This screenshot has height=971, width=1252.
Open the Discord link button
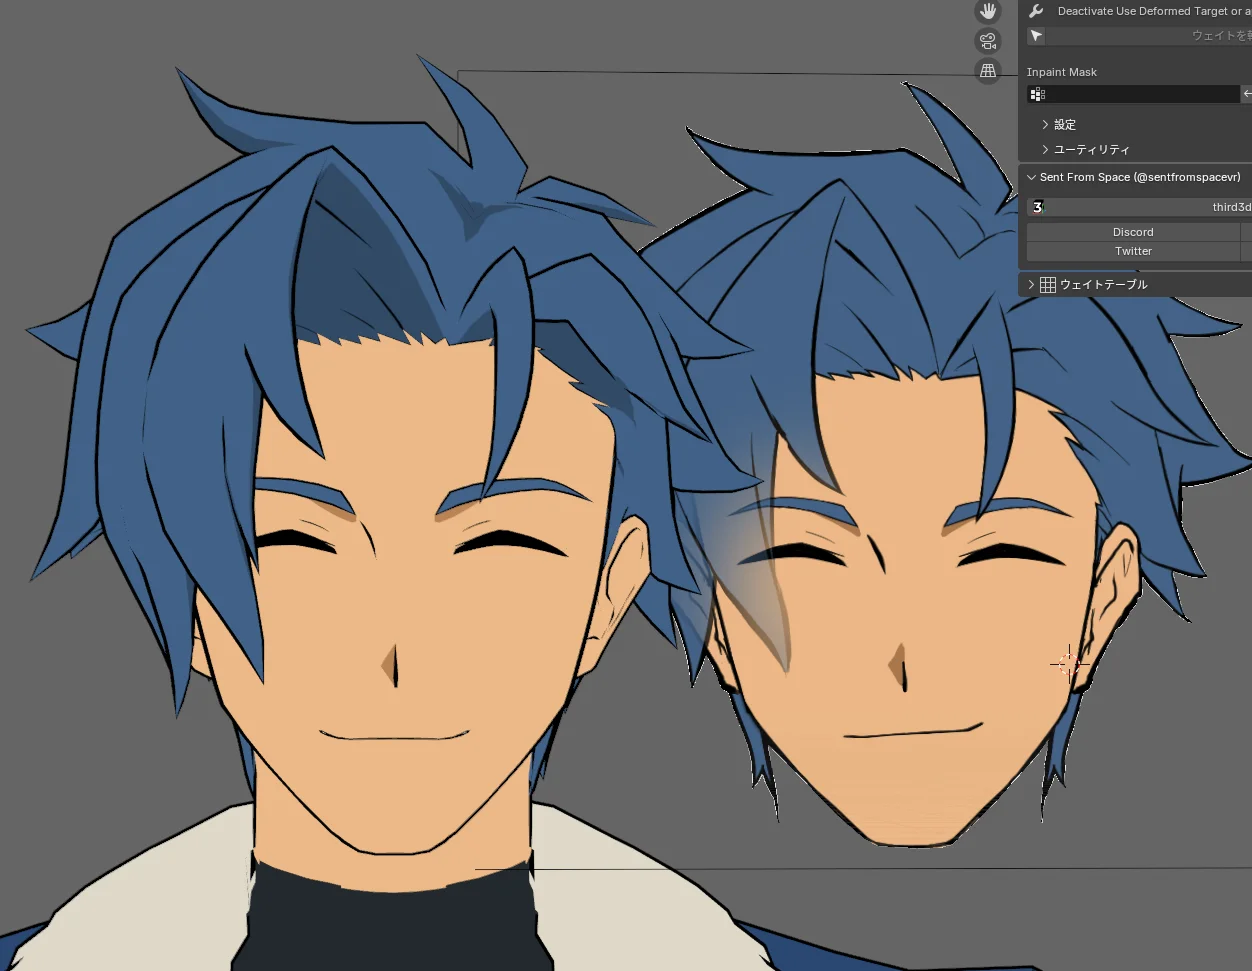[1133, 232]
